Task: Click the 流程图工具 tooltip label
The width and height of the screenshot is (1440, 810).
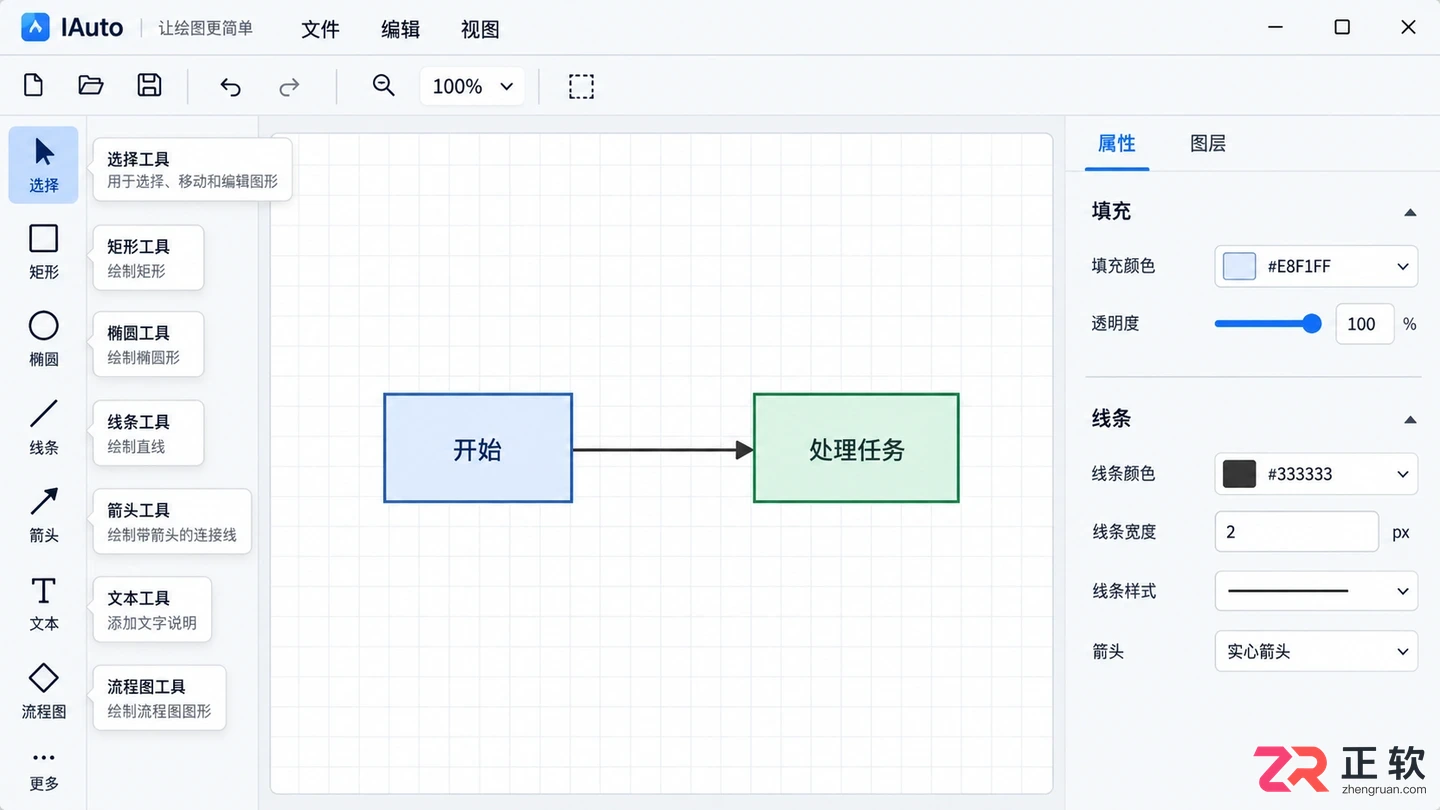Action: coord(147,687)
